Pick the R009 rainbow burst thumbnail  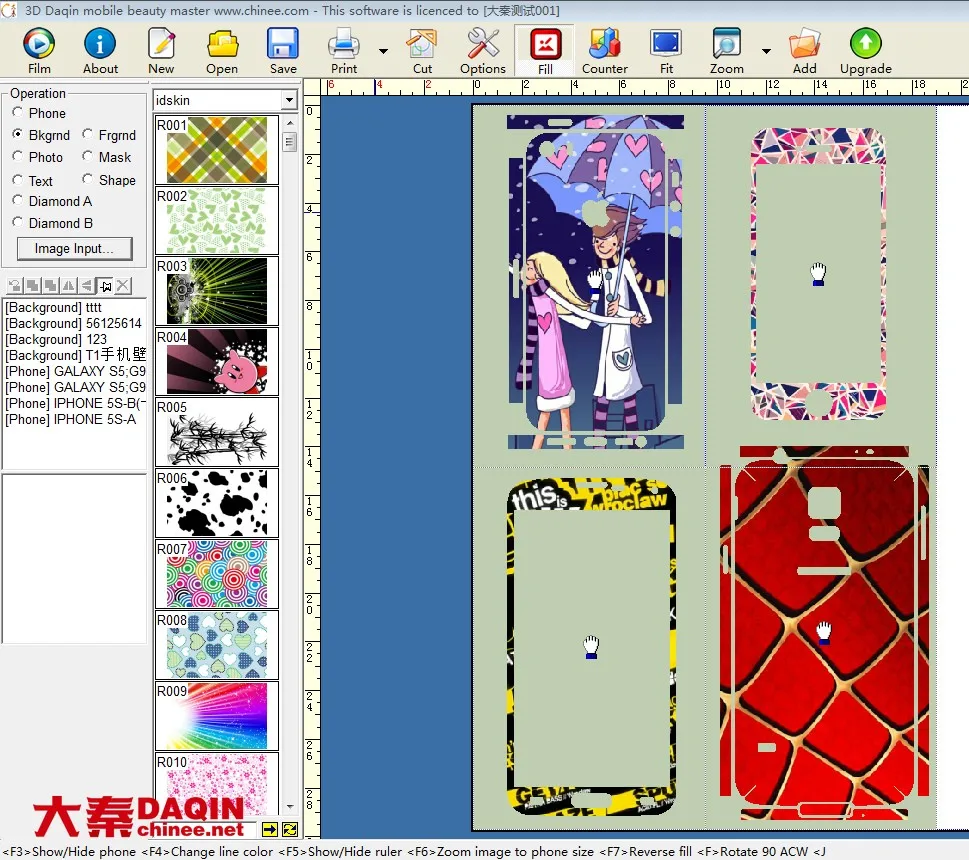[217, 715]
